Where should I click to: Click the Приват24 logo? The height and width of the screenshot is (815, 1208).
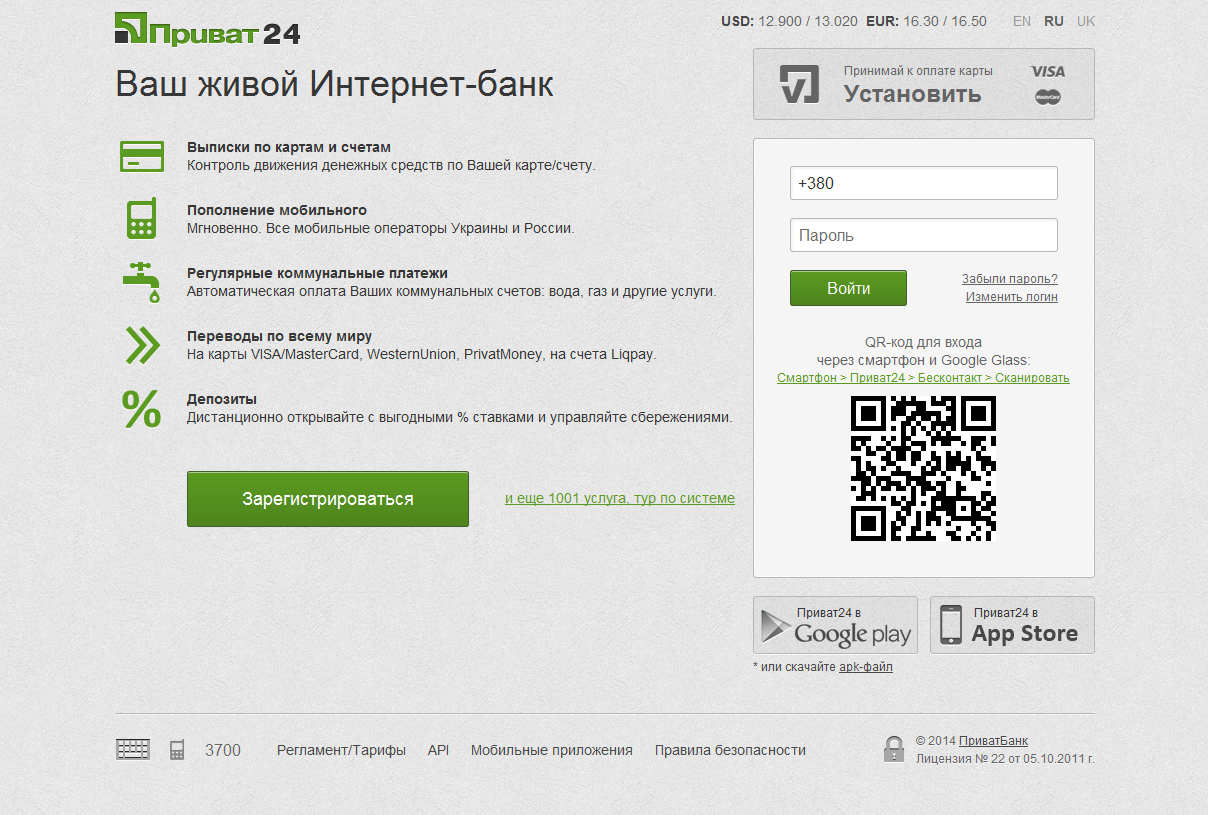(x=208, y=29)
